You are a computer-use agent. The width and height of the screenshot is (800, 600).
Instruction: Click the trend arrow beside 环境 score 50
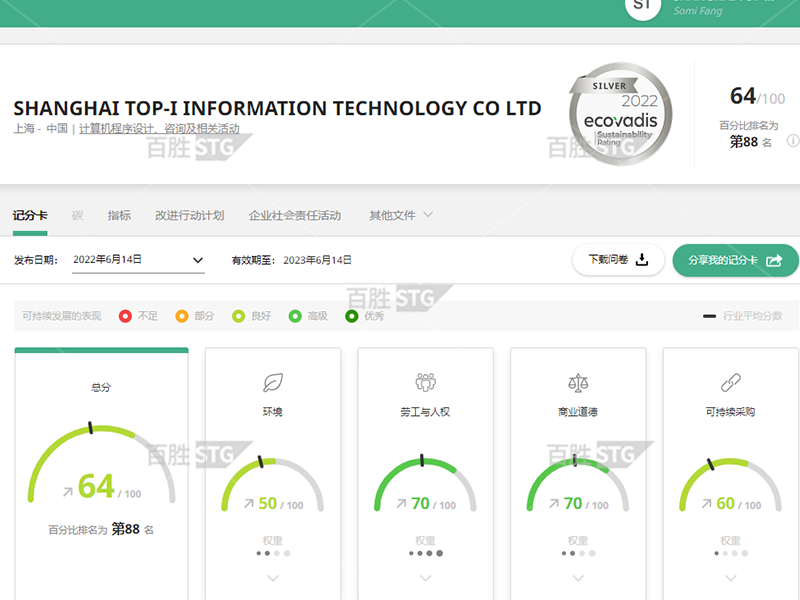(248, 504)
